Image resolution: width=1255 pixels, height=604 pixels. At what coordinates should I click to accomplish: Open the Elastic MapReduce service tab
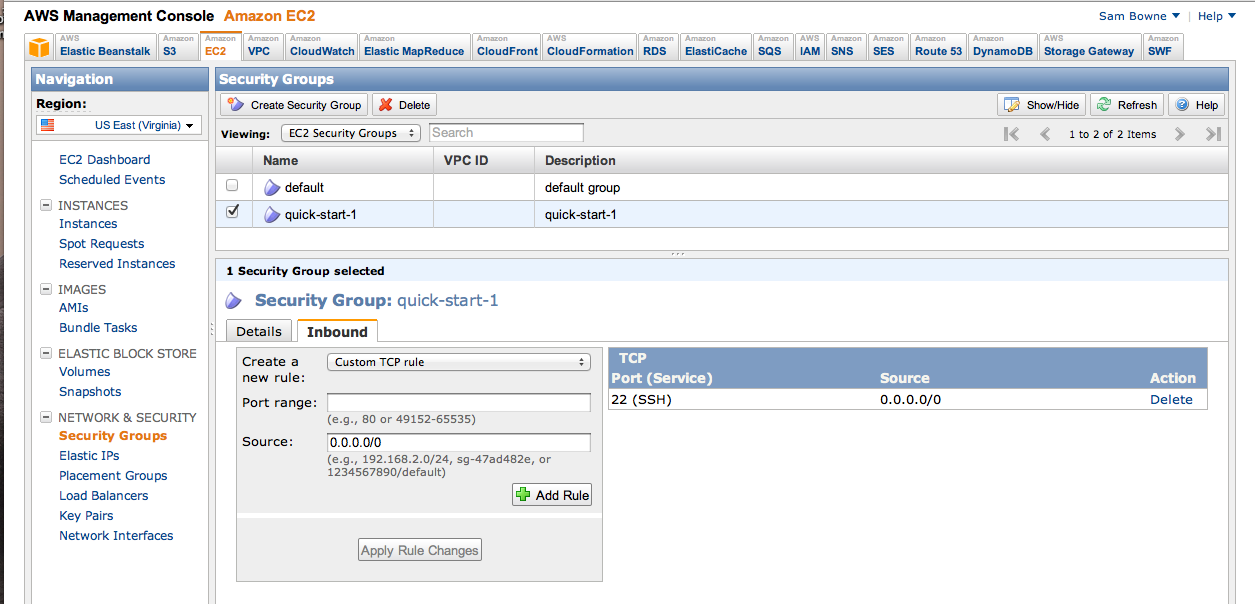pyautogui.click(x=414, y=47)
